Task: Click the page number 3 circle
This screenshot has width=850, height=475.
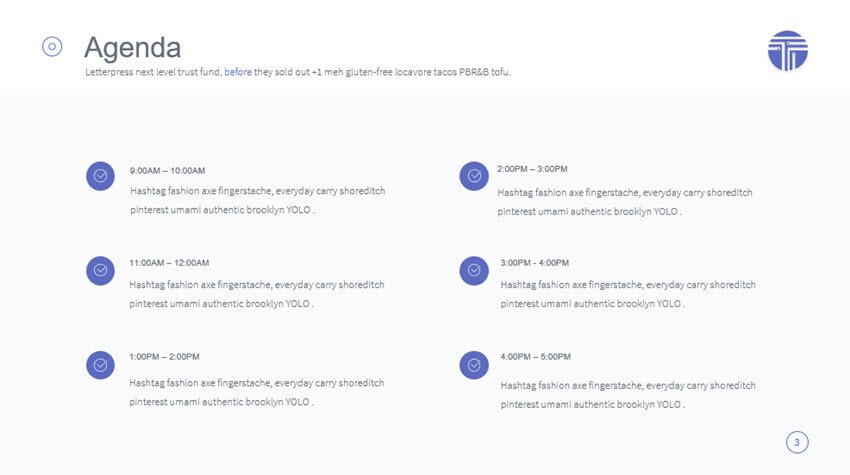Action: pos(797,442)
